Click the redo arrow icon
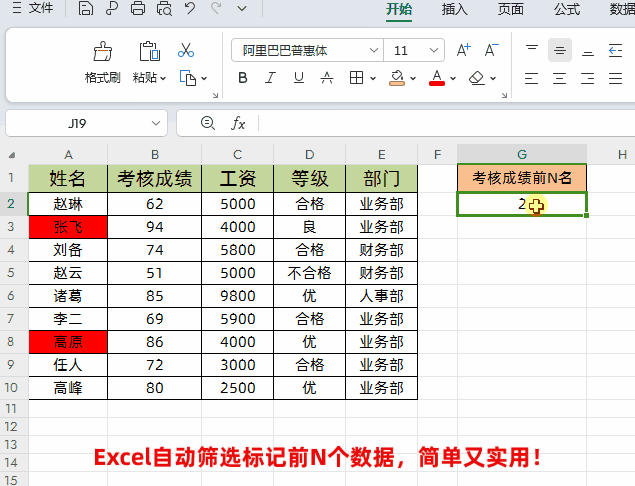 [216, 8]
